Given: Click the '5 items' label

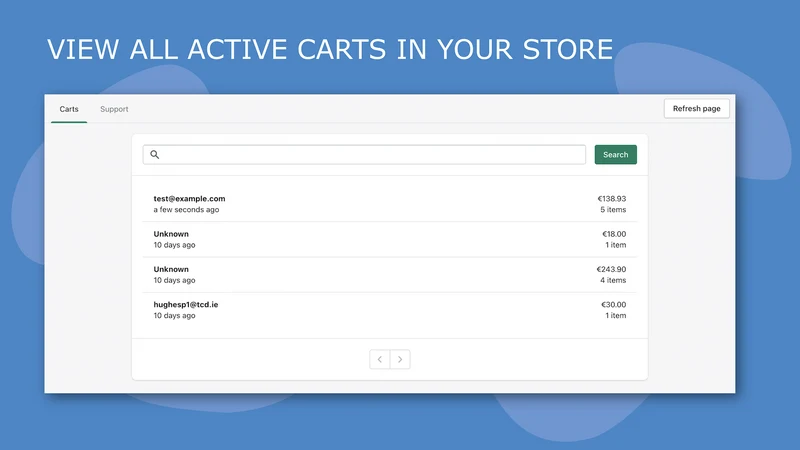Looking at the screenshot, I should tap(613, 210).
